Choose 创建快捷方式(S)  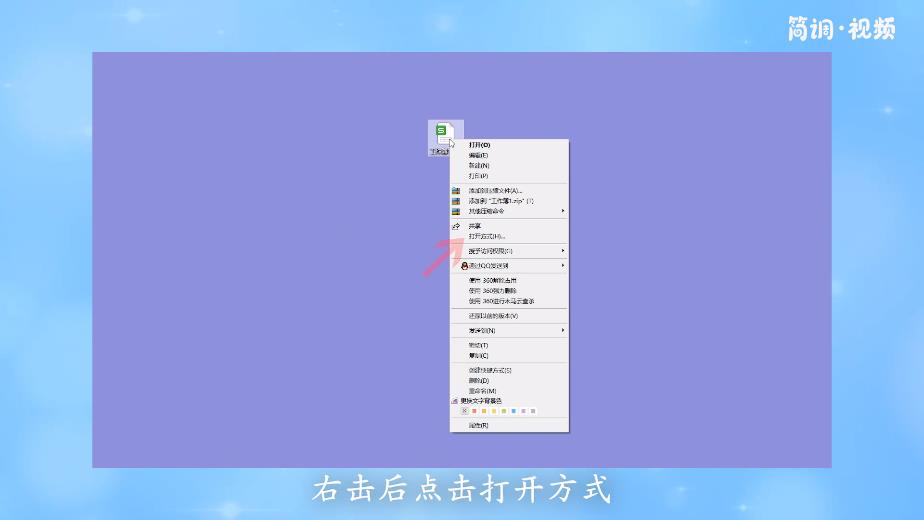click(x=509, y=370)
